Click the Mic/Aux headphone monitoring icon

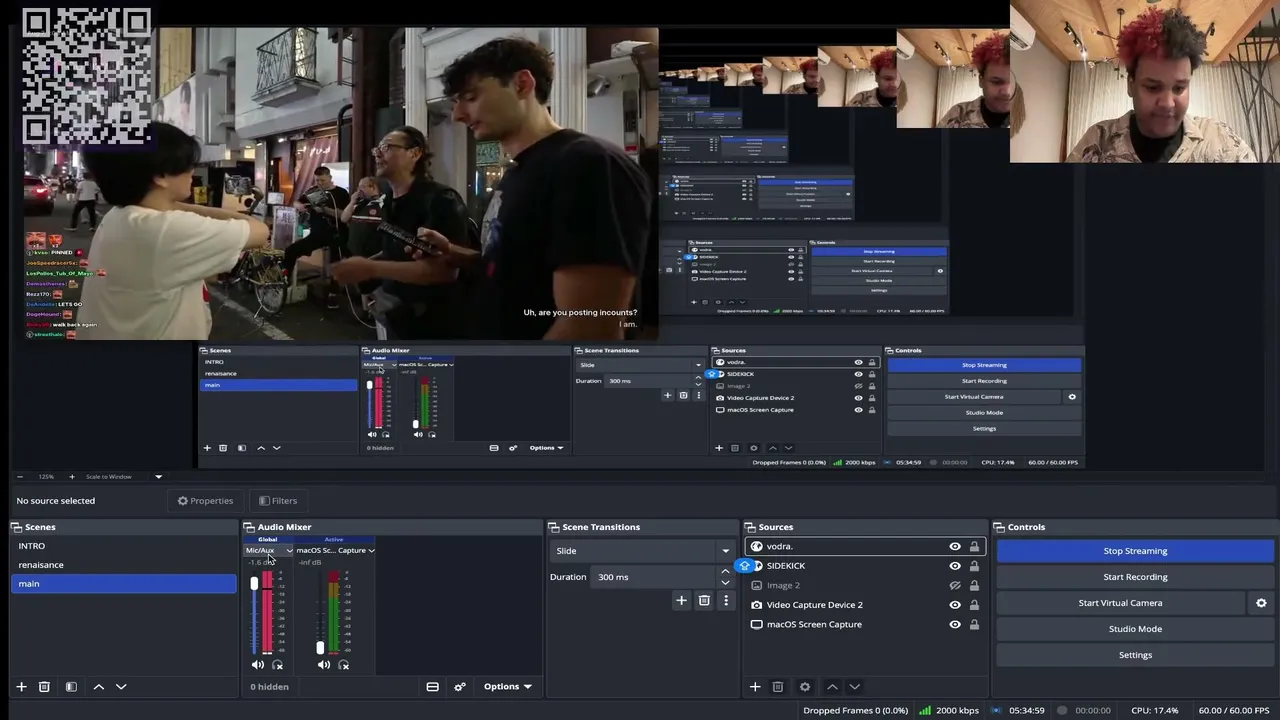(278, 665)
